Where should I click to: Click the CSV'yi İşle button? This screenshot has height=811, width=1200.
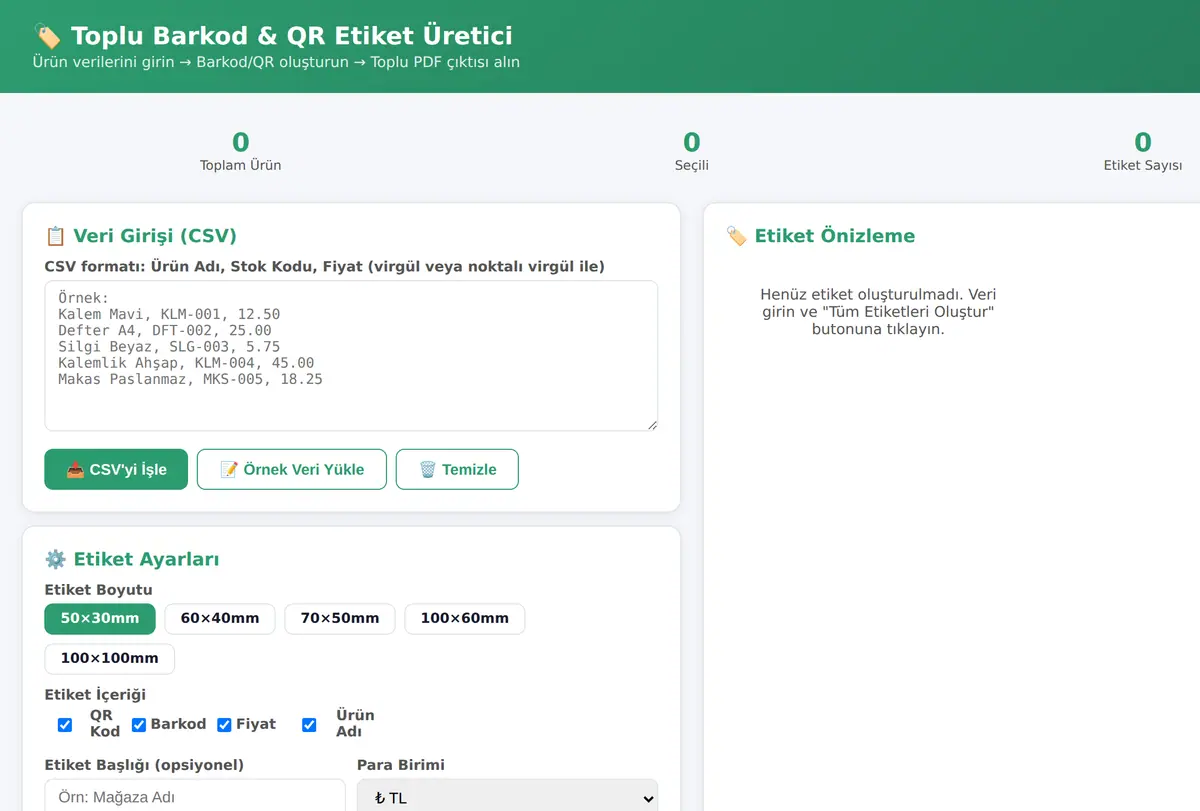116,469
